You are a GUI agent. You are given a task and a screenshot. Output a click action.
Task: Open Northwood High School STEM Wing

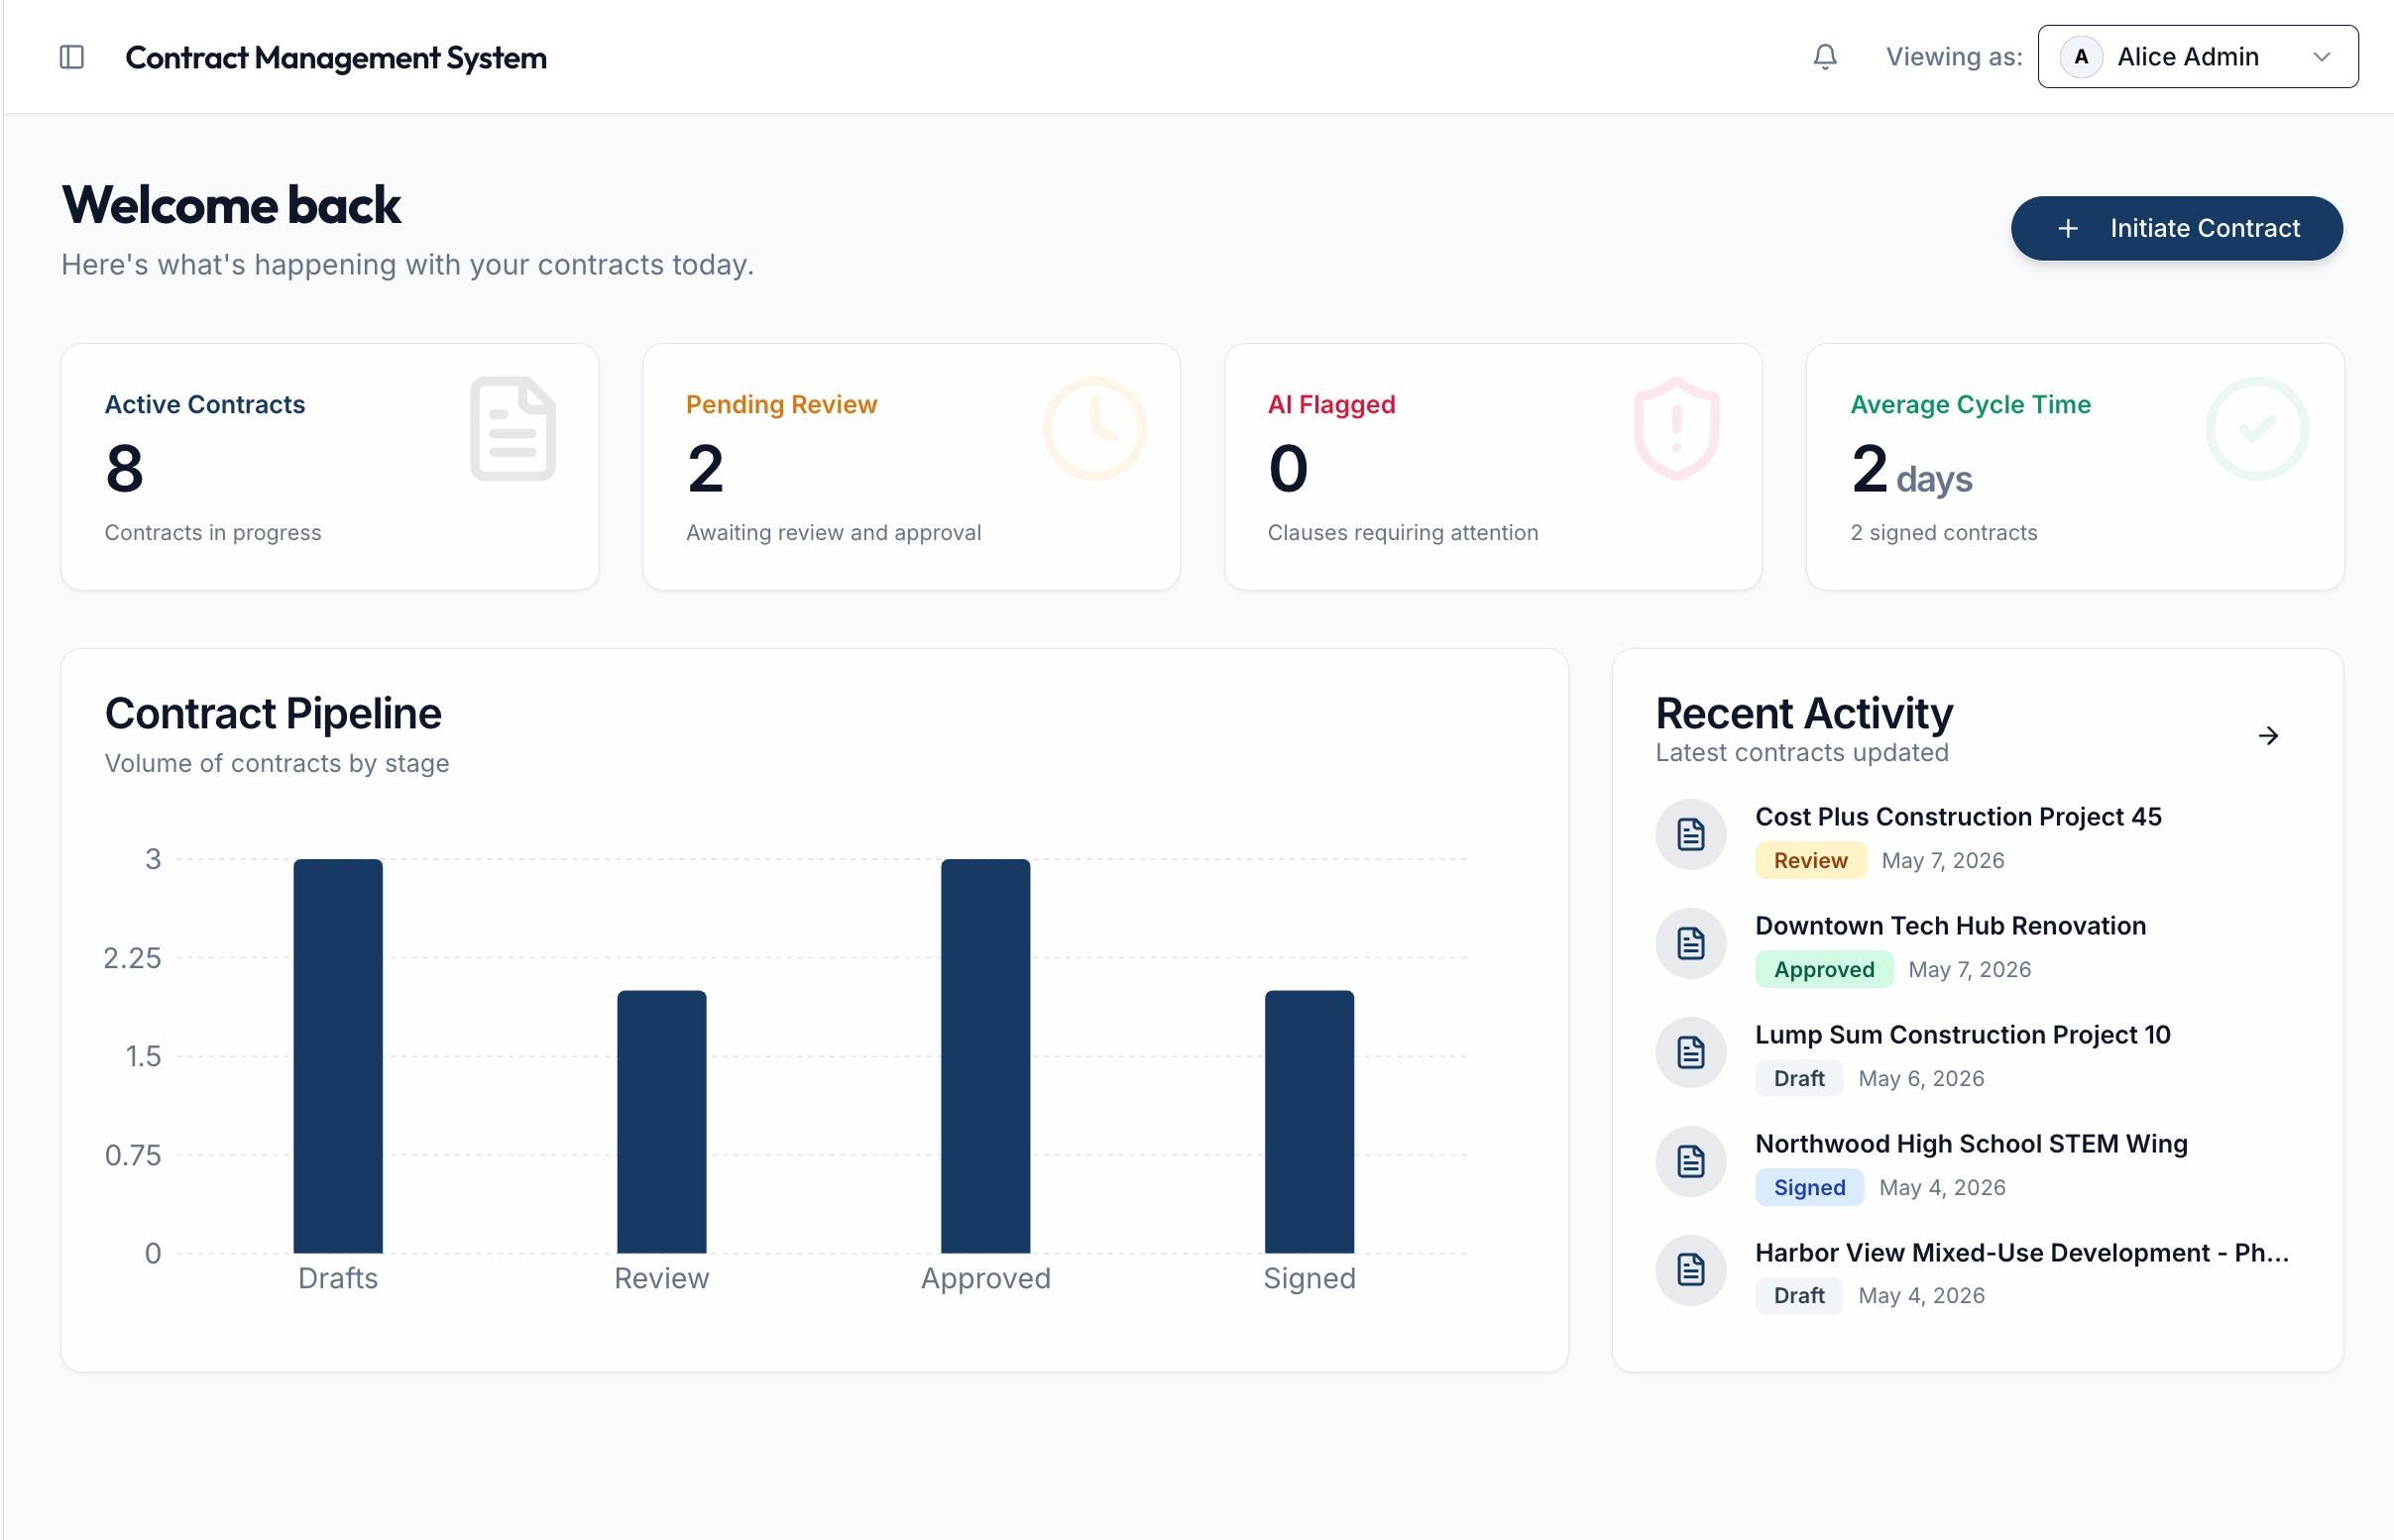(x=1972, y=1144)
